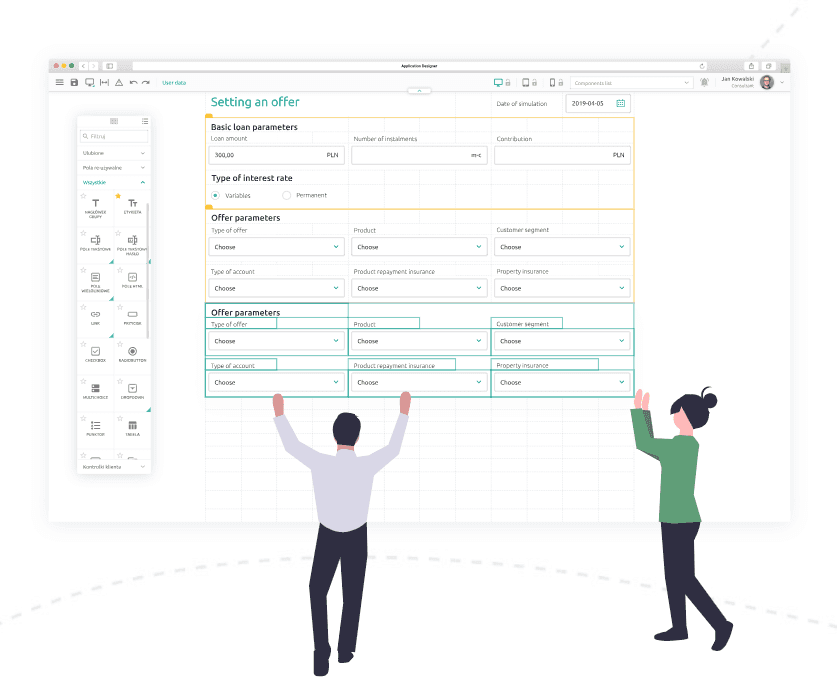Switch to tablet device view
This screenshot has width=837, height=678.
pos(526,83)
